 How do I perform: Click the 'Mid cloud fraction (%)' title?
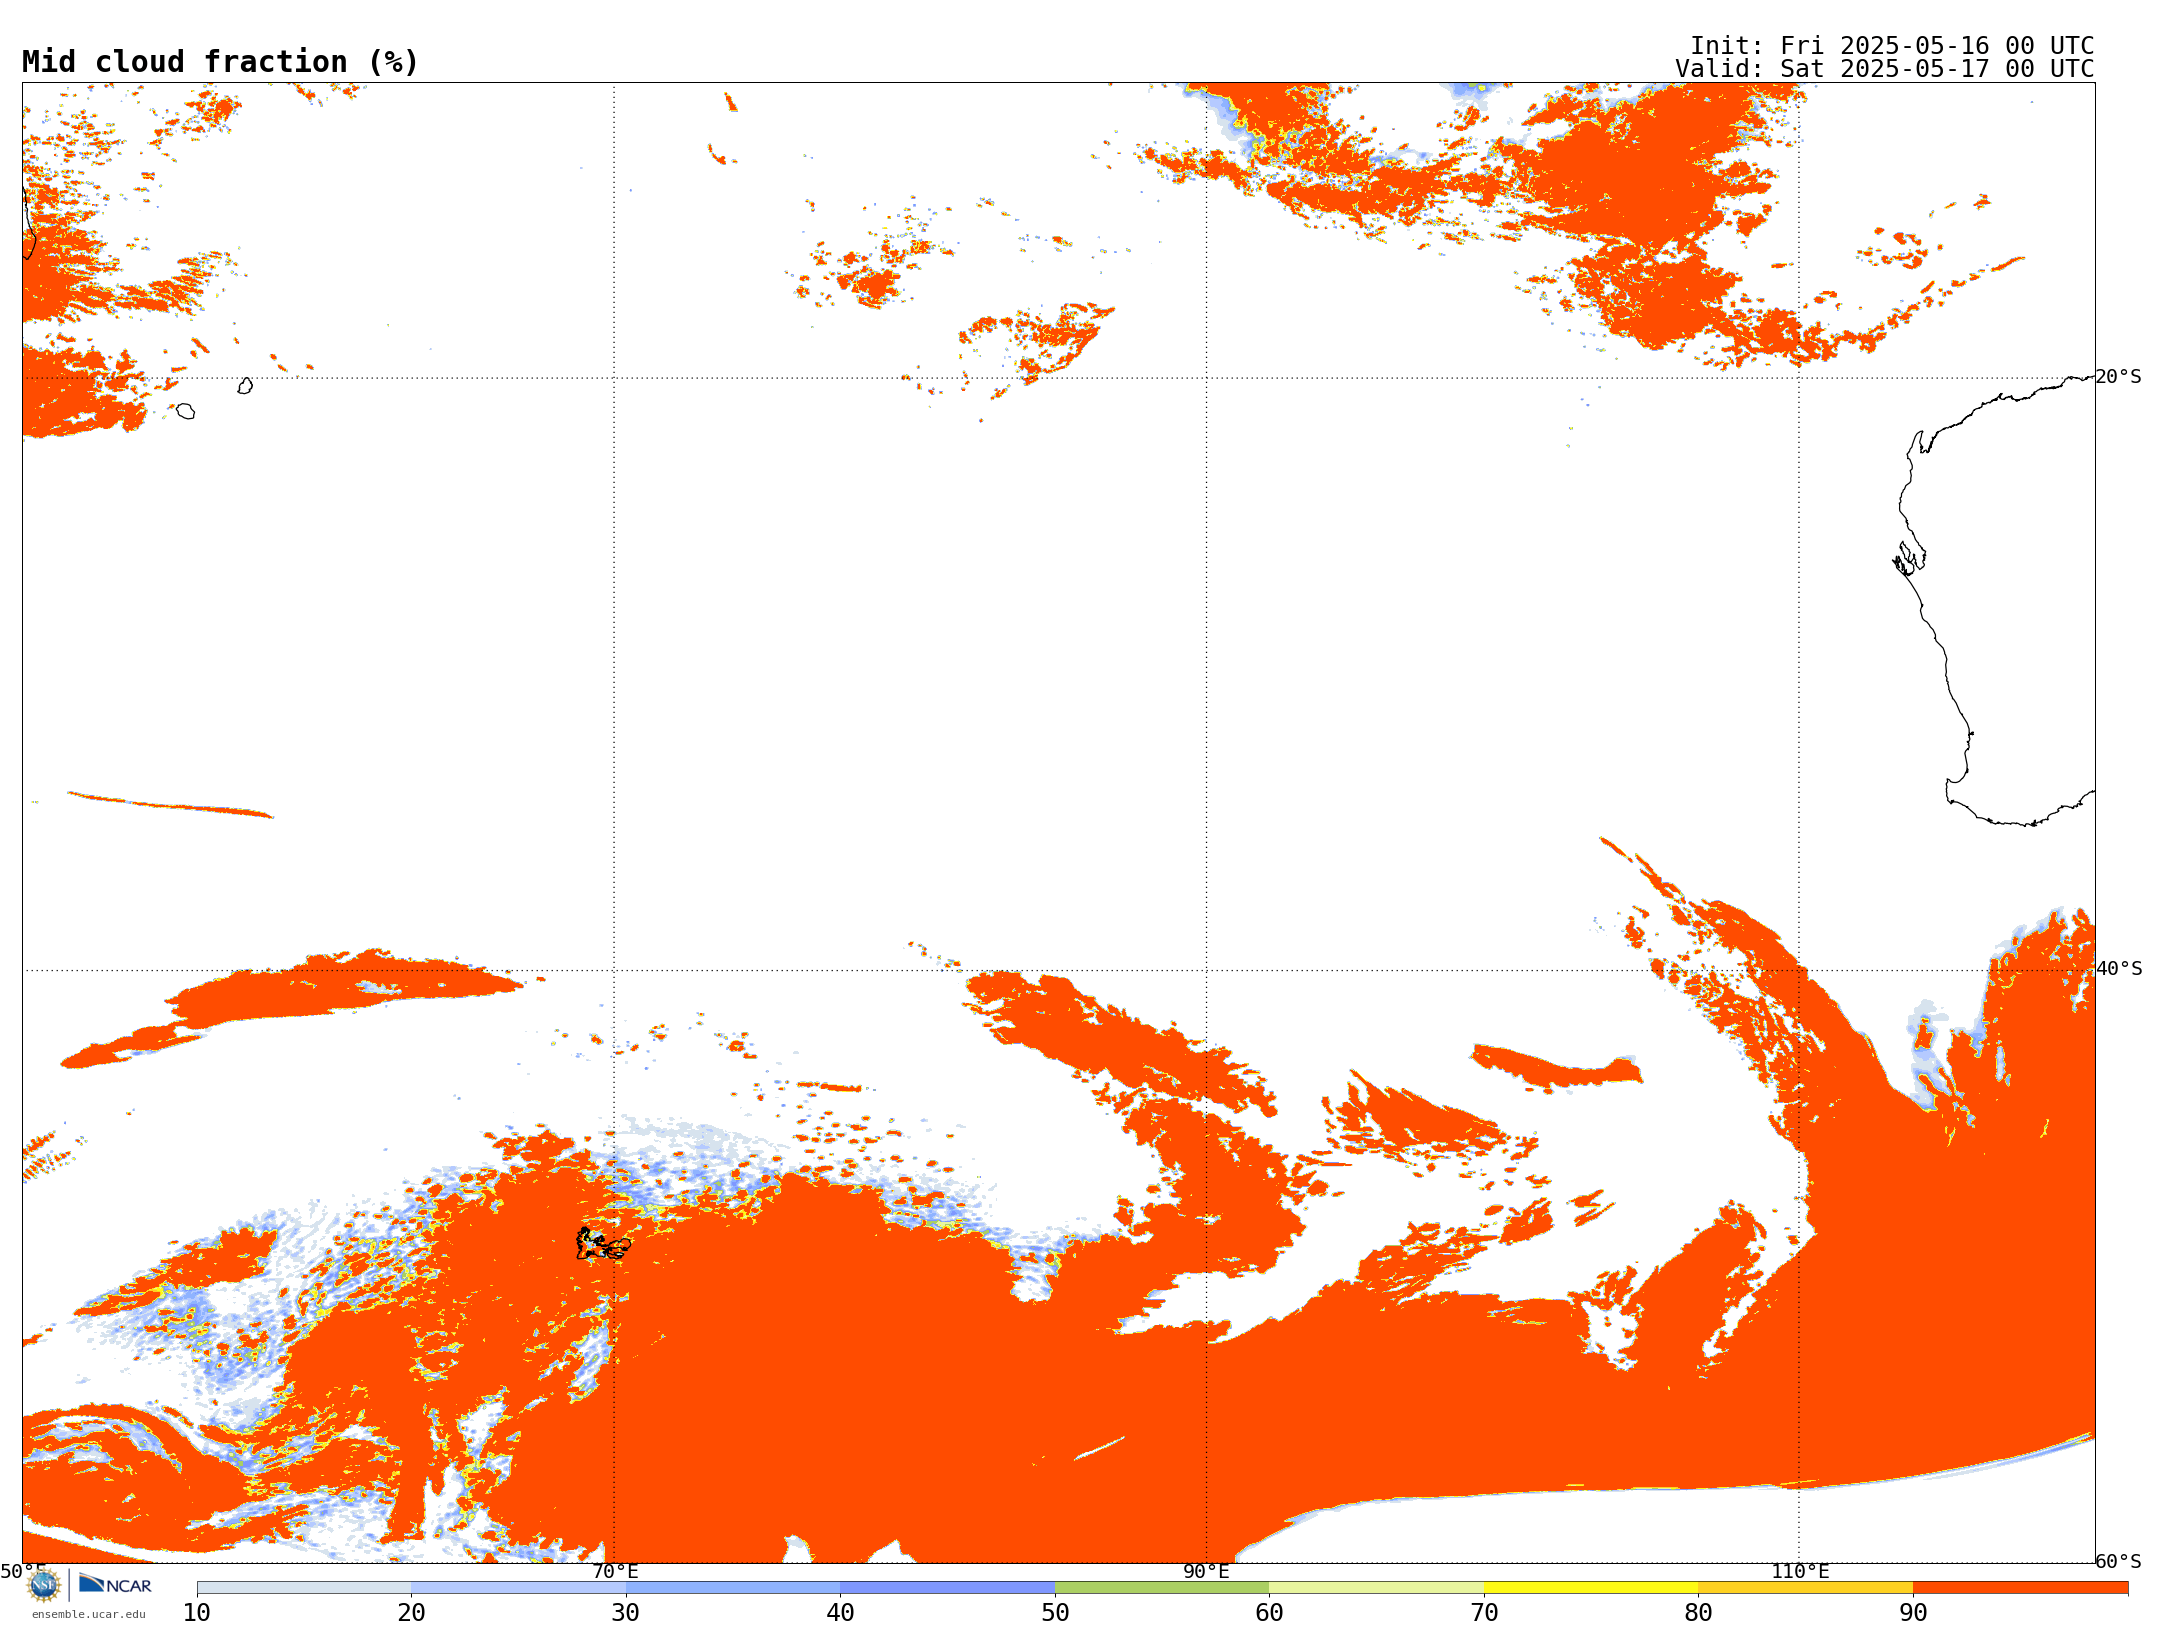click(x=220, y=62)
